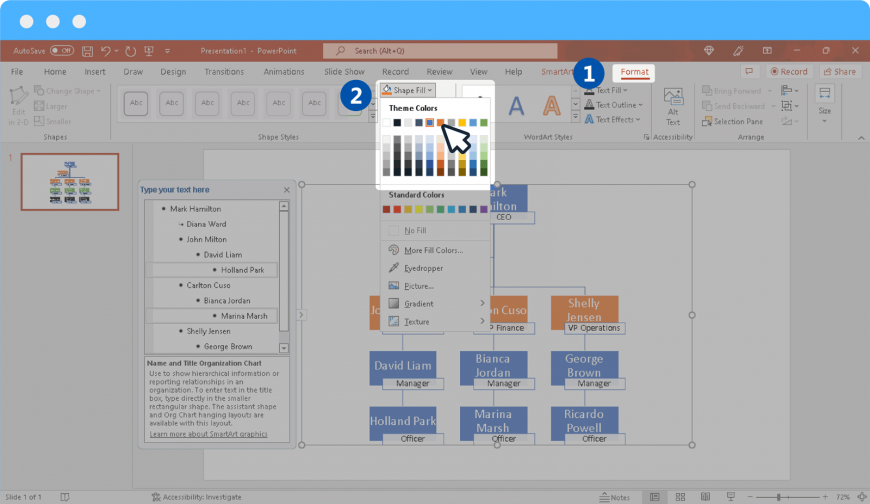Switch to the Home tab

coord(55,72)
